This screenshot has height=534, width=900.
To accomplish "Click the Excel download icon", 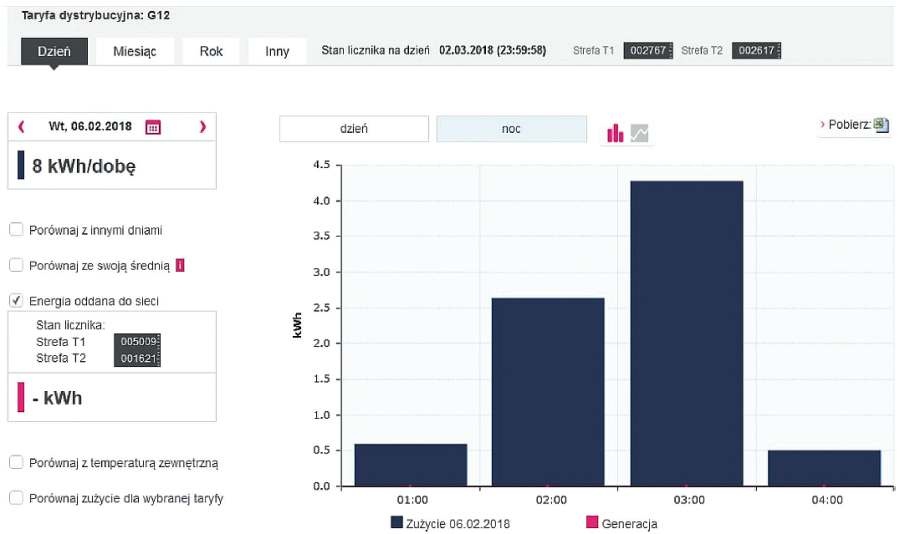I will [881, 125].
